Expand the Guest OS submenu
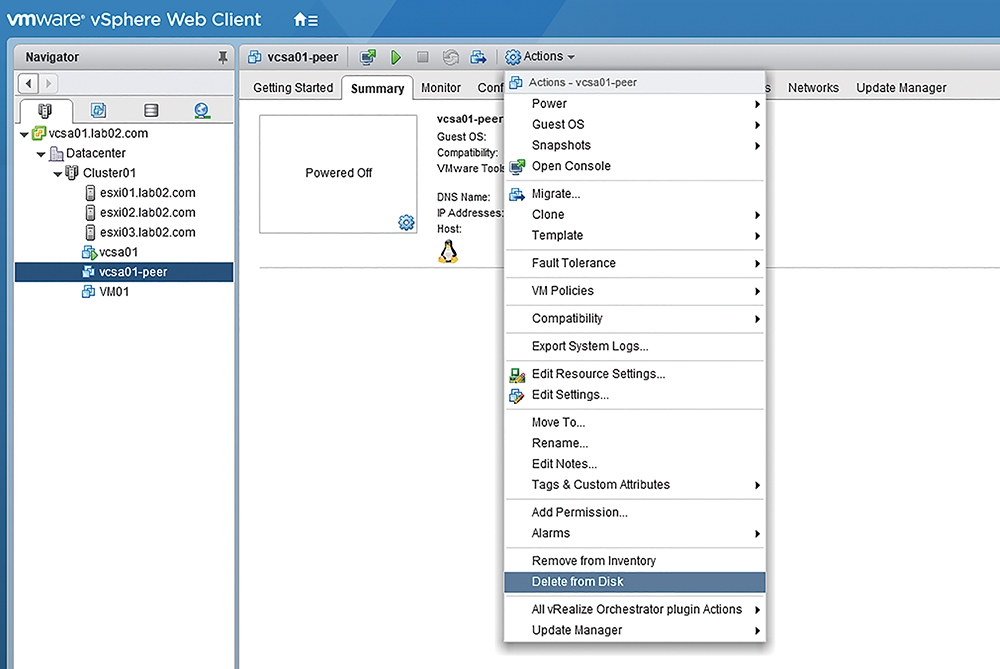This screenshot has width=1000, height=669. tap(635, 124)
